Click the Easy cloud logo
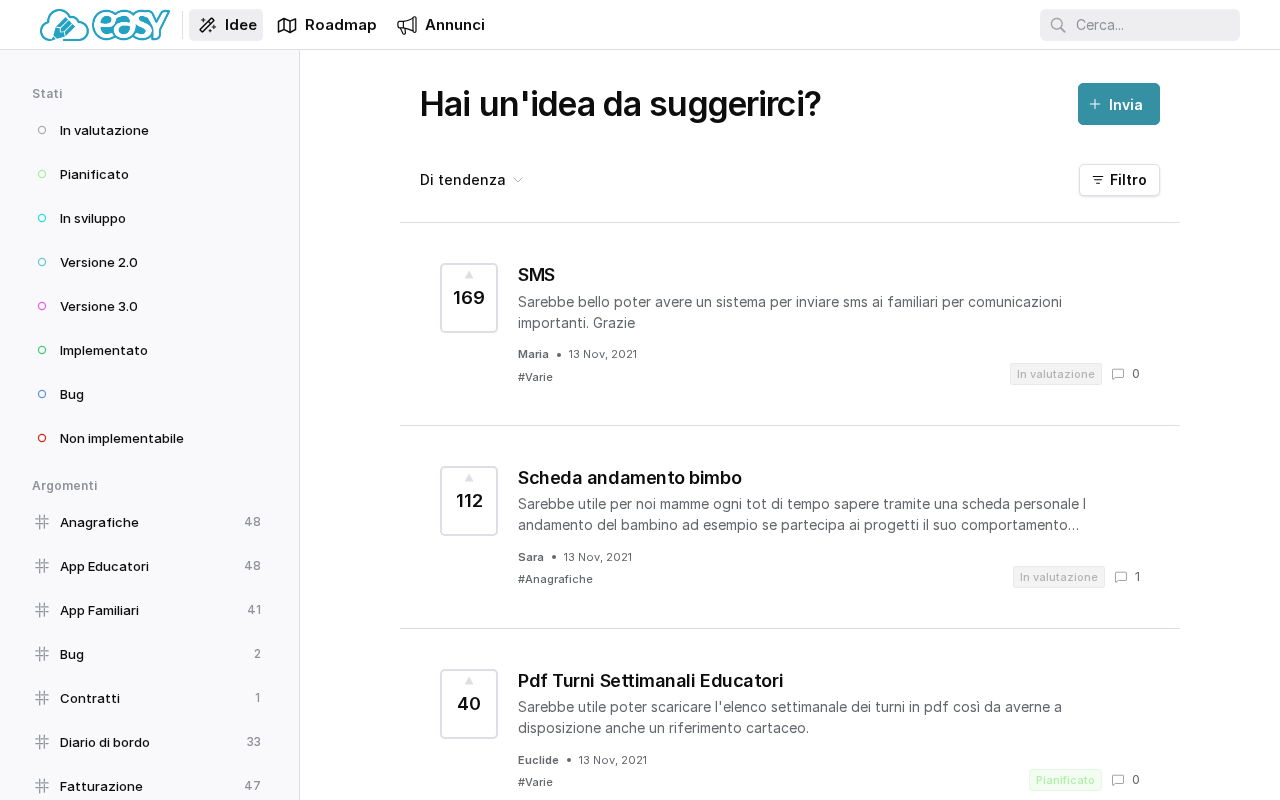1280x800 pixels. [104, 25]
